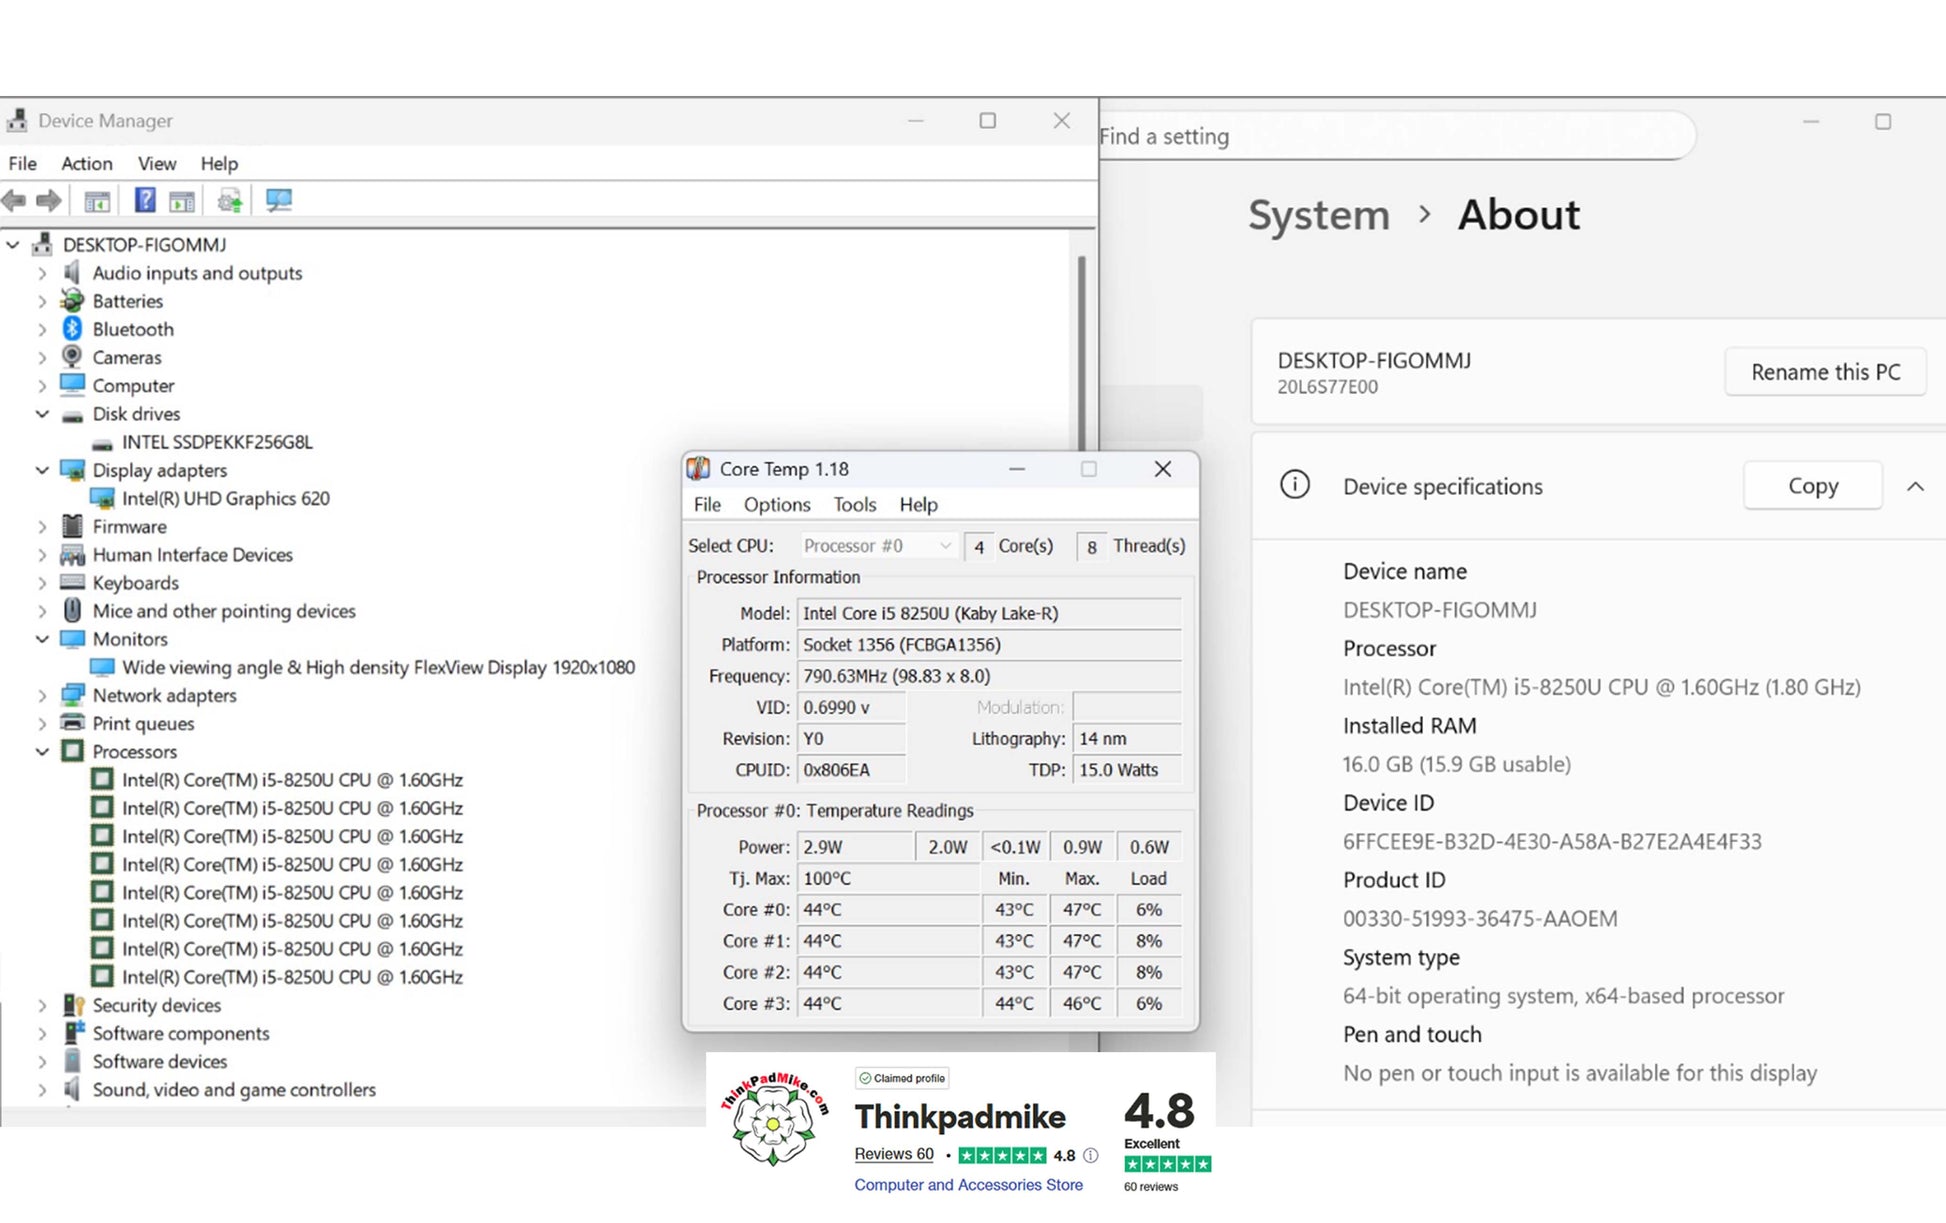Screen dimensions: 1946x1223
Task: Collapse the Disk drives category
Action: pyautogui.click(x=42, y=413)
